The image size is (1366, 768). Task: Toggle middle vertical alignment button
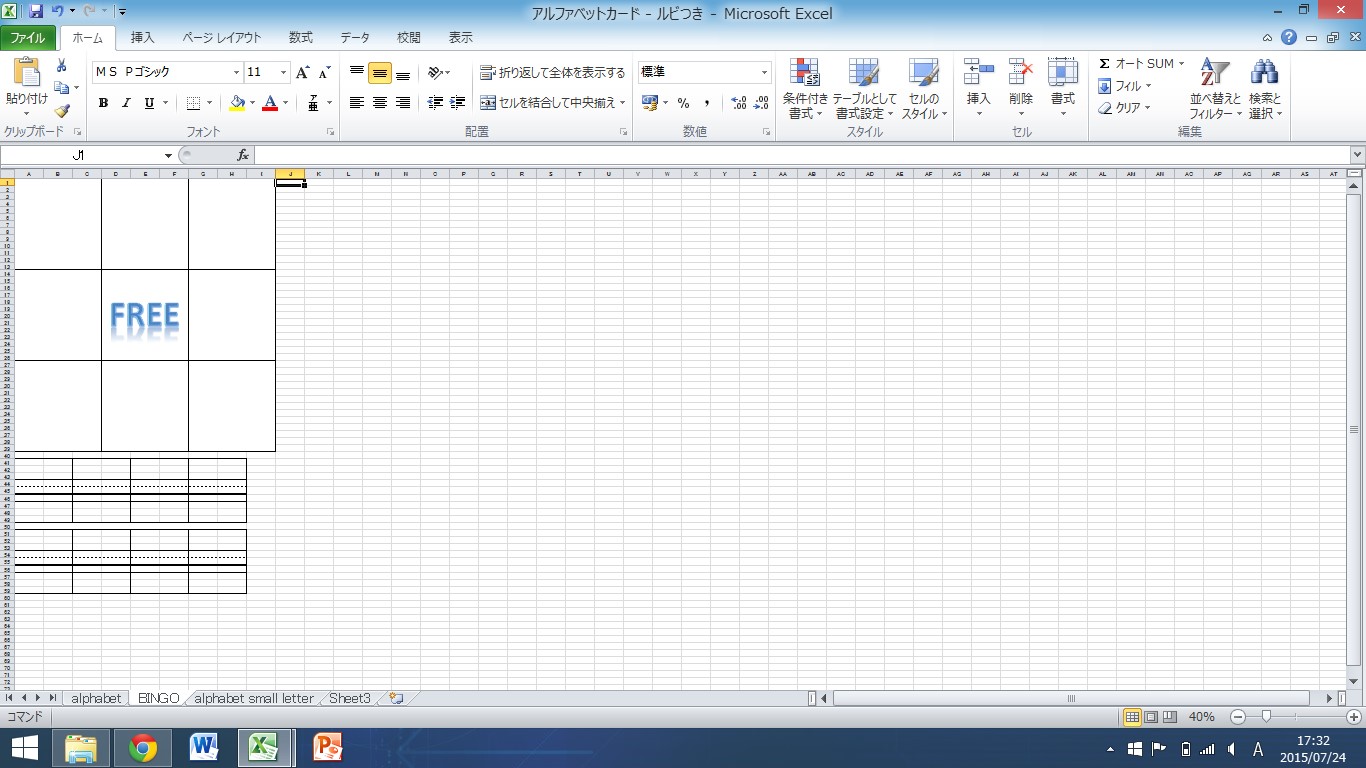tap(380, 73)
